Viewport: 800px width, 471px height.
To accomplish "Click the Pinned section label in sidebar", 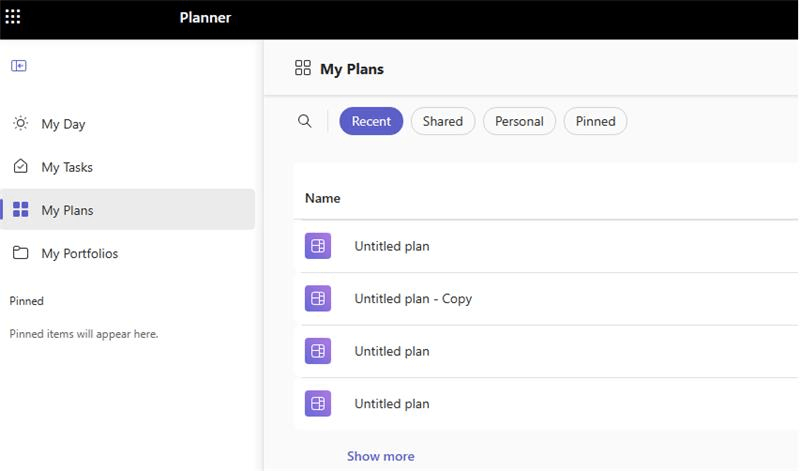I will 27,301.
